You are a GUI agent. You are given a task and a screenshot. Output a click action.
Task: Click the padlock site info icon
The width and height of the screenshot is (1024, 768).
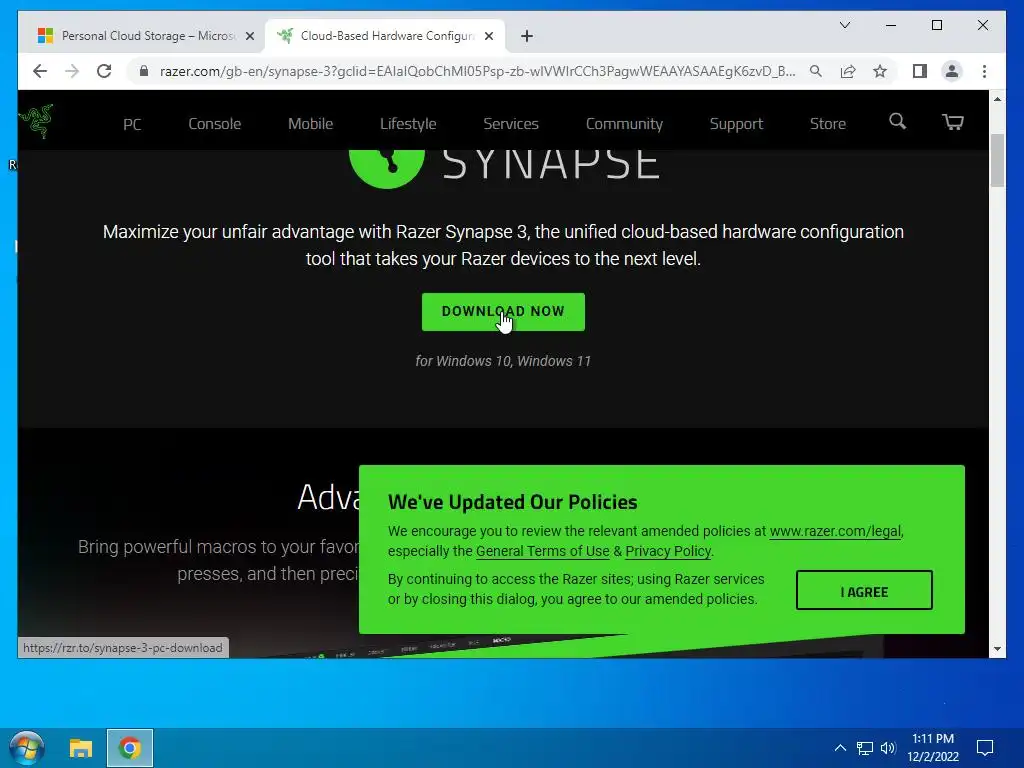144,71
